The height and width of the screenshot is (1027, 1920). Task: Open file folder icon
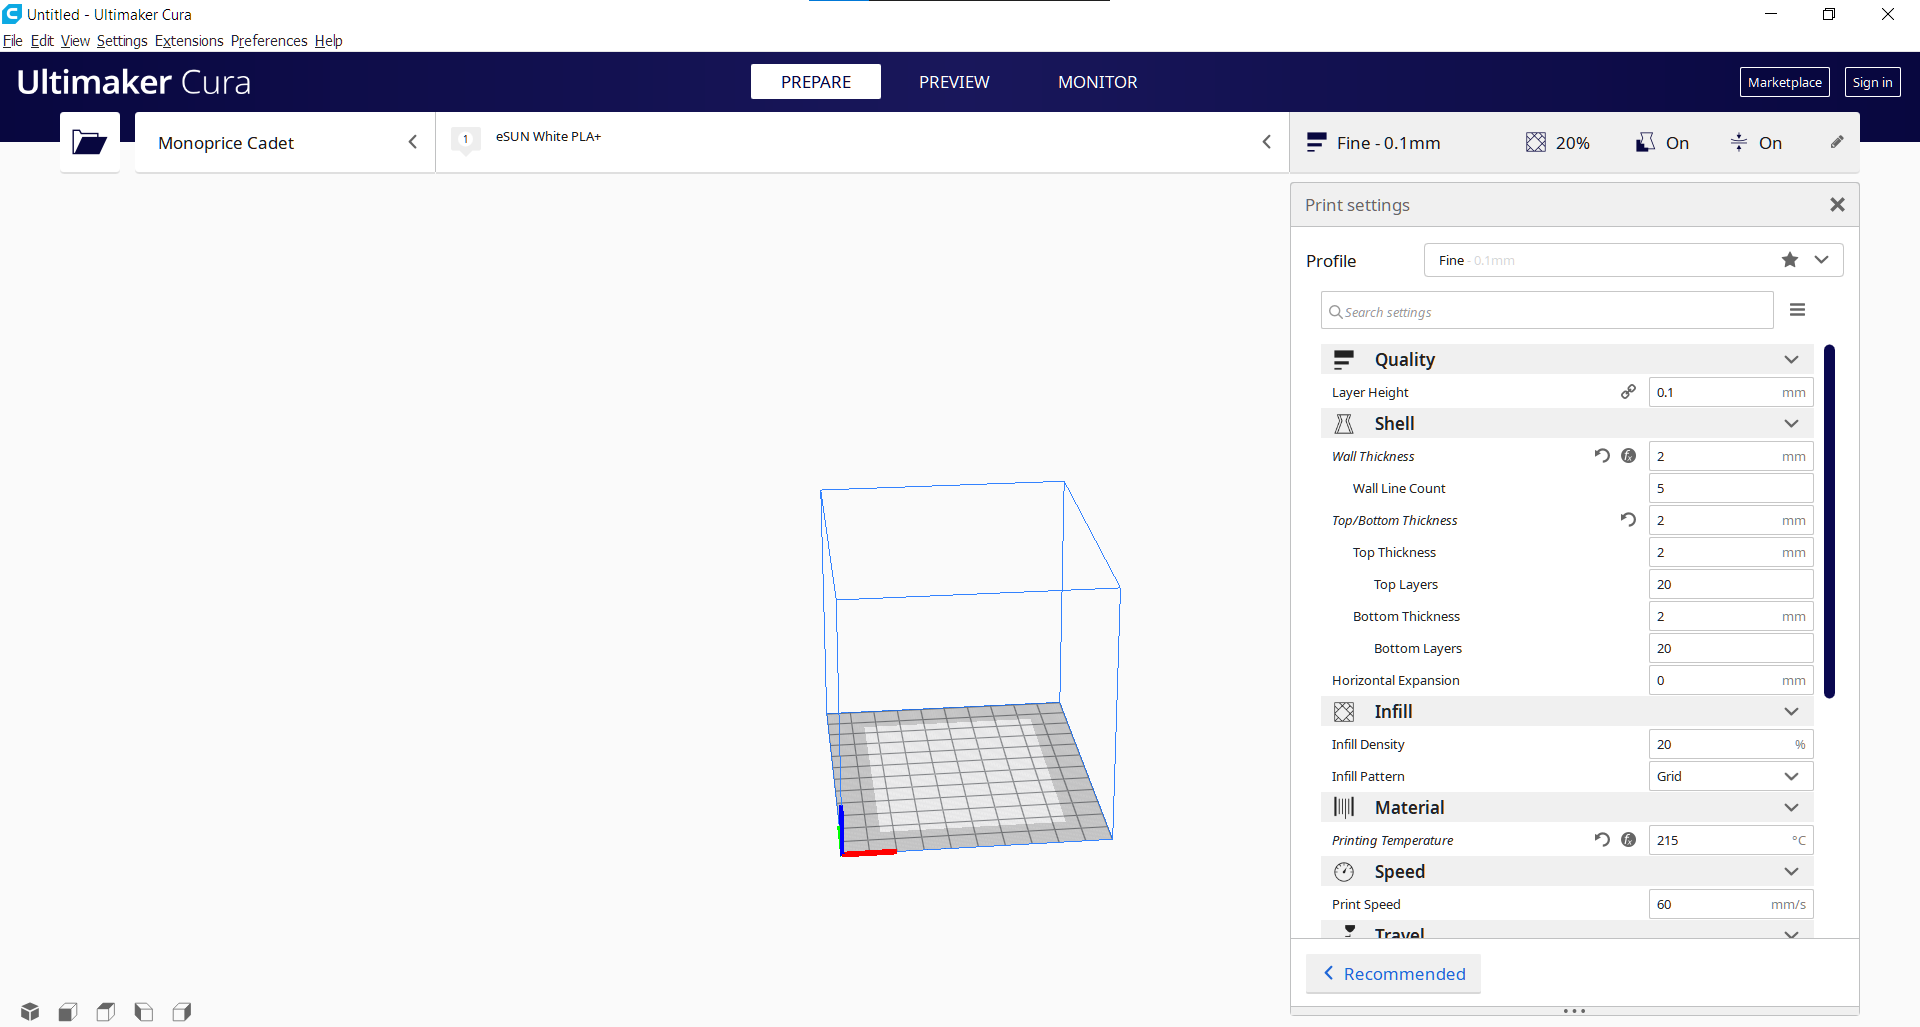89,142
